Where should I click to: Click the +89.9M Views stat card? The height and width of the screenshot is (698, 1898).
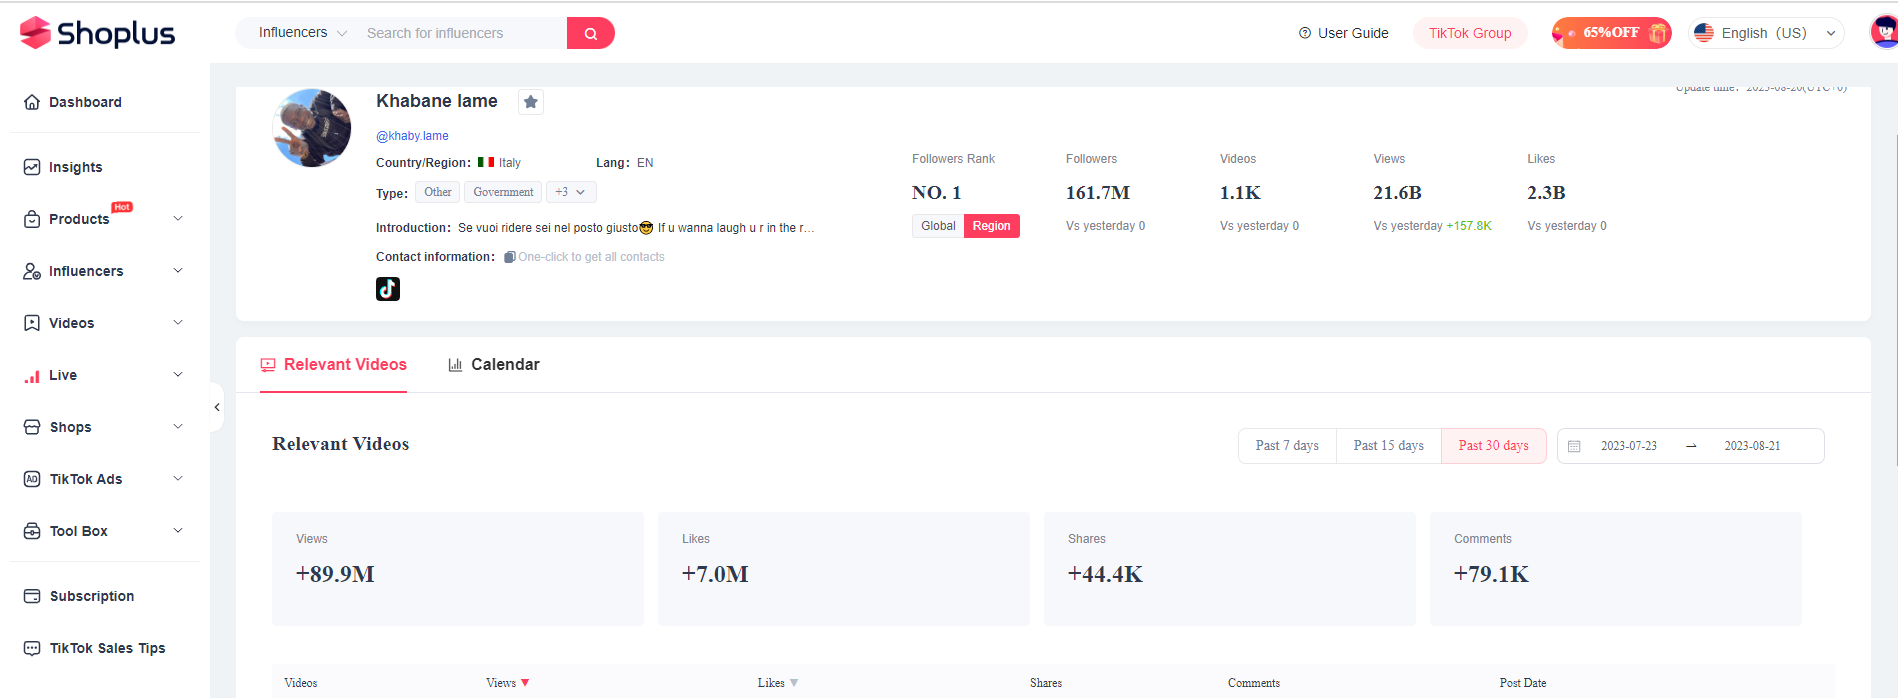click(x=458, y=569)
